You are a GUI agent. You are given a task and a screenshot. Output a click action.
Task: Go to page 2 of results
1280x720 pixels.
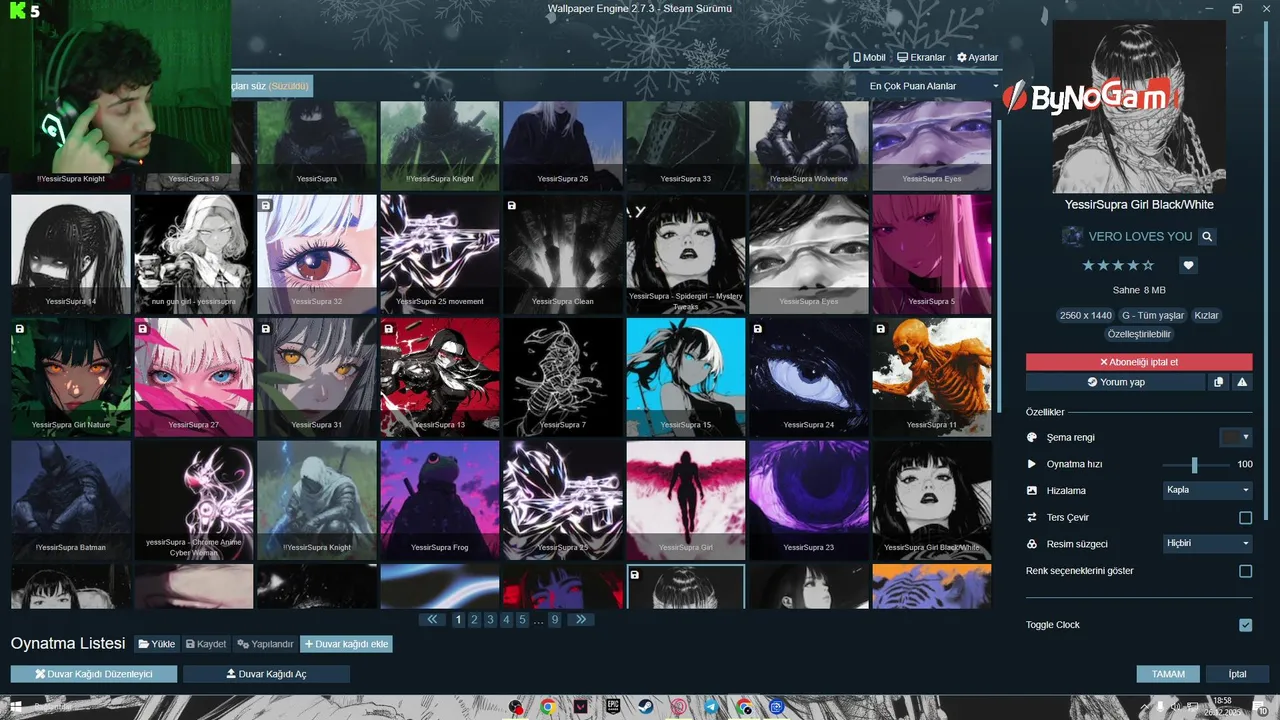[x=474, y=620]
